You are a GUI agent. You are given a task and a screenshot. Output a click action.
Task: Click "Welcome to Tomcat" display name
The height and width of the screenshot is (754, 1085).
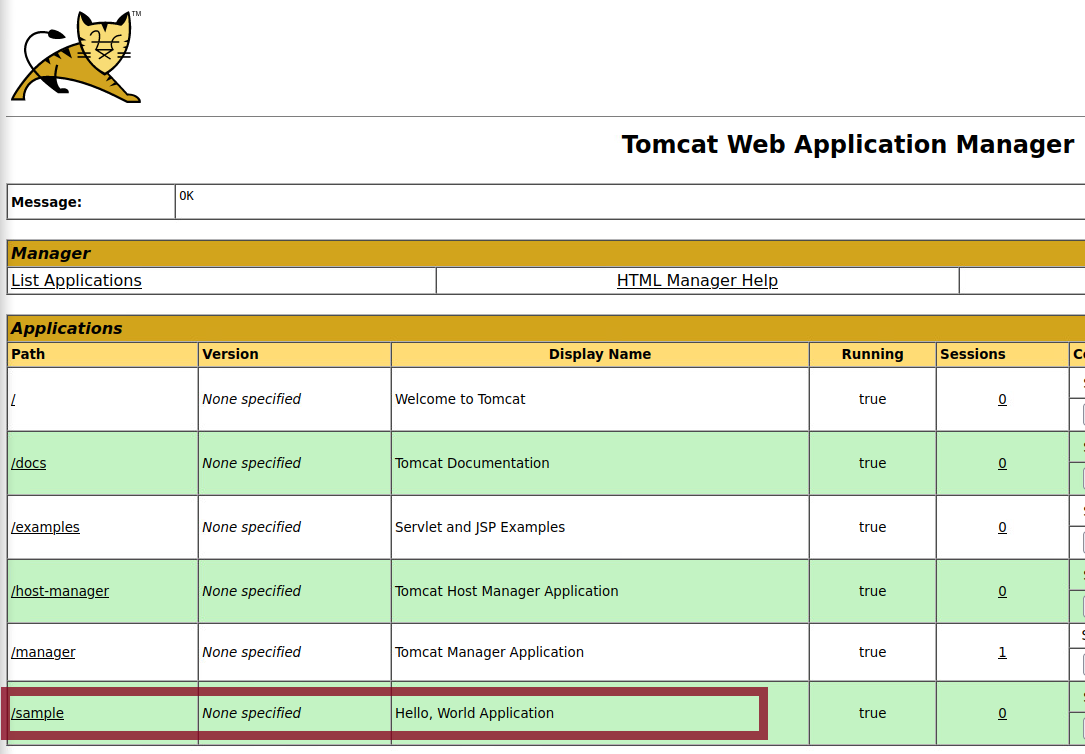pos(460,399)
